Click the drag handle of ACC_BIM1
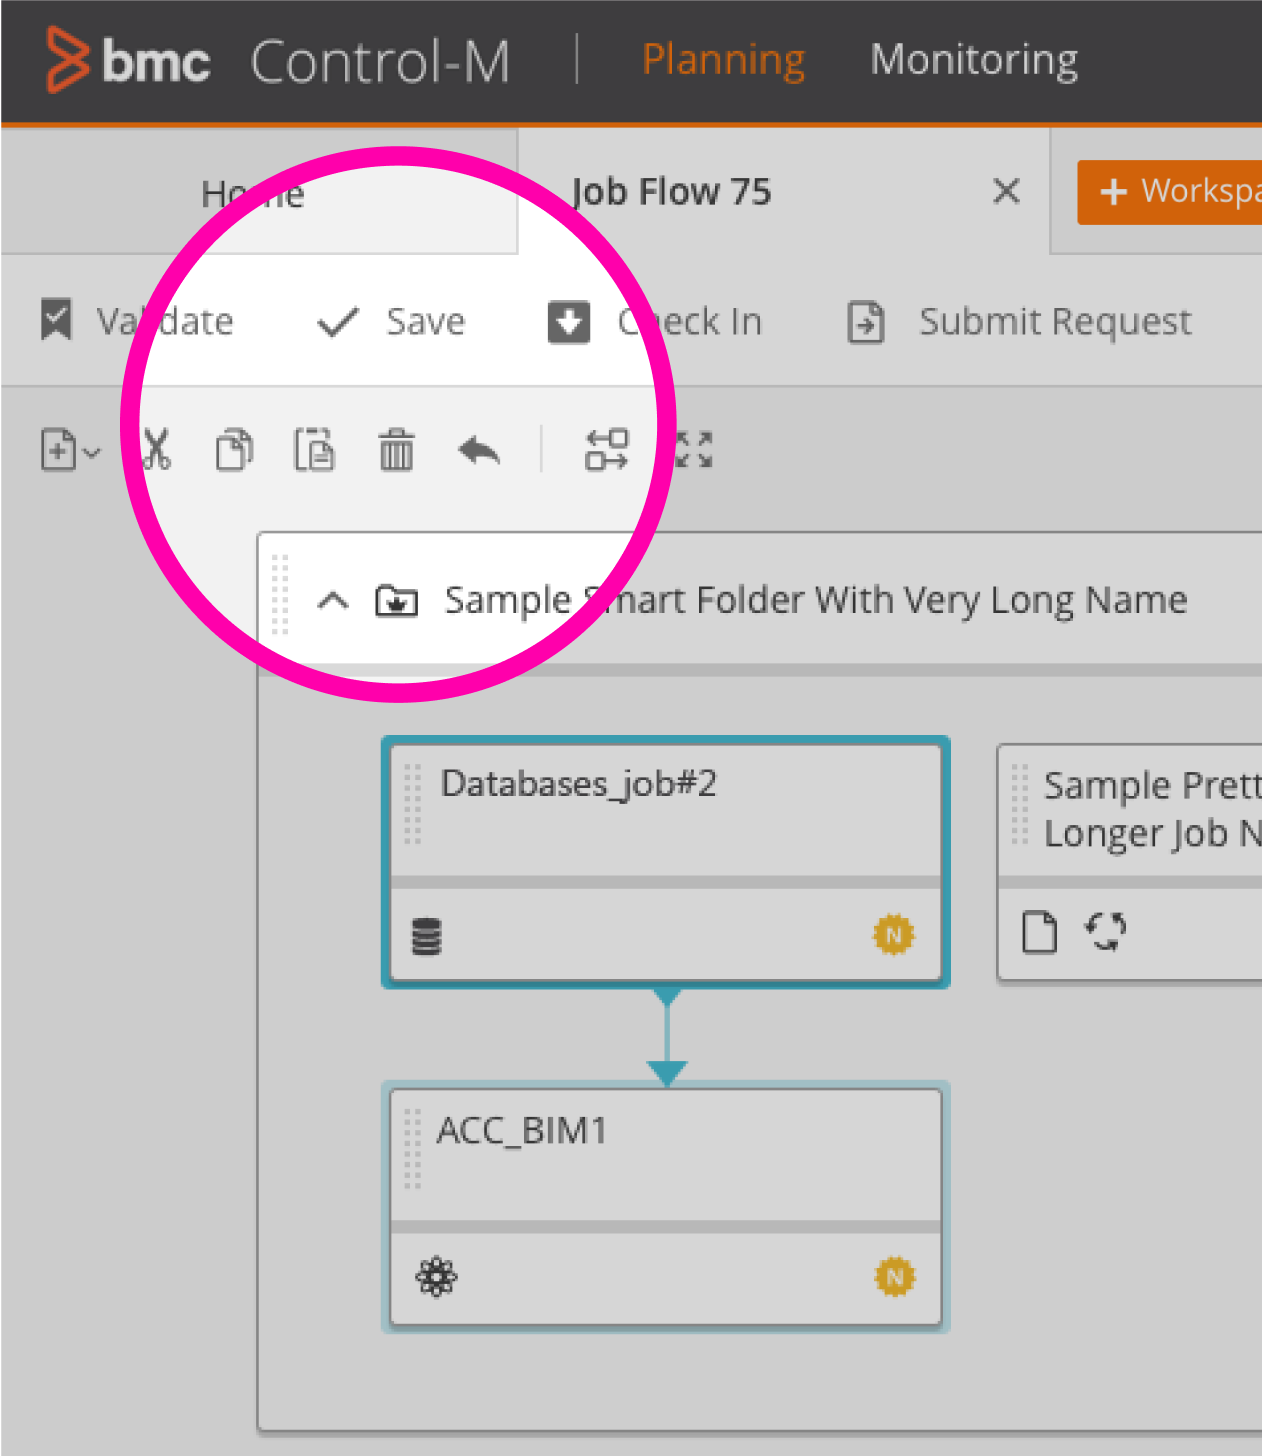 412,1148
